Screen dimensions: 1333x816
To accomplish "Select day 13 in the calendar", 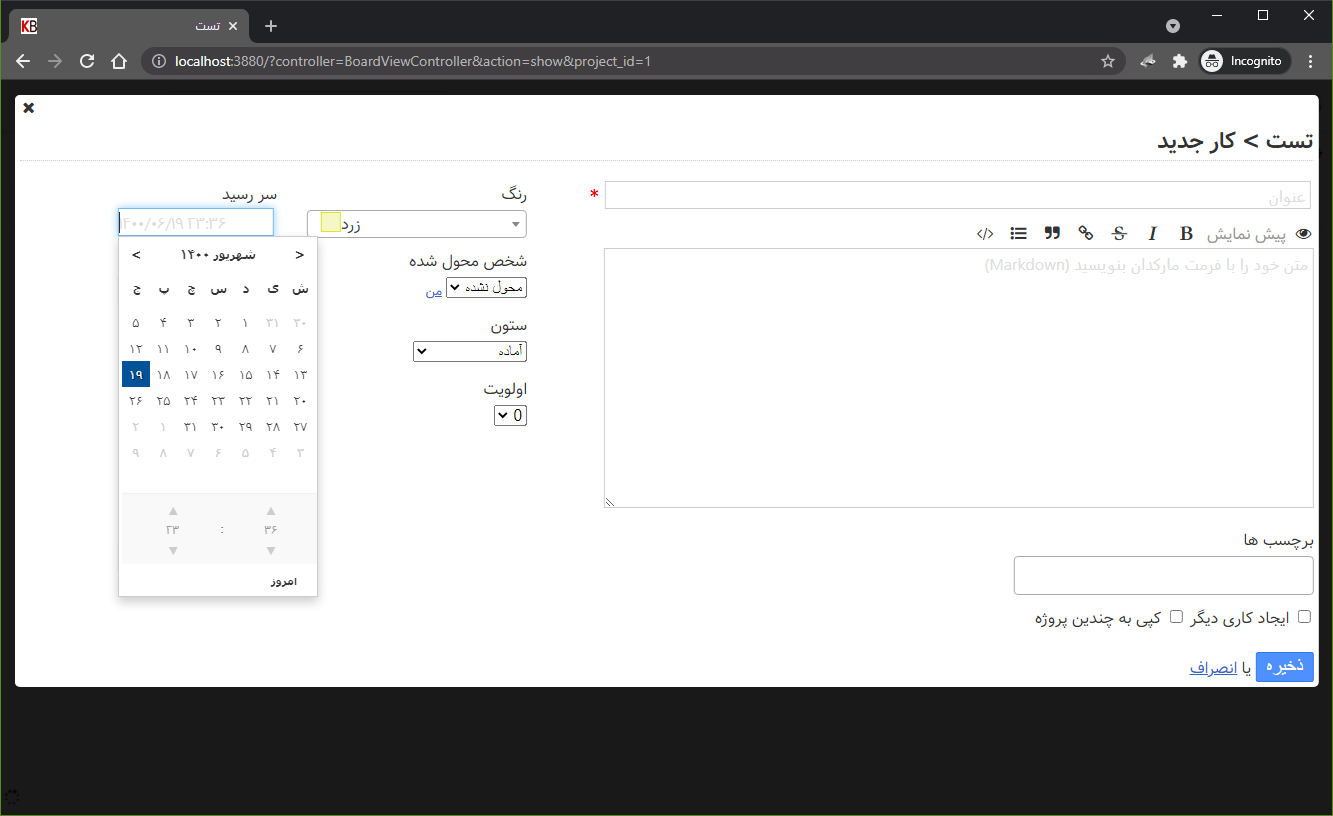I will [x=300, y=375].
